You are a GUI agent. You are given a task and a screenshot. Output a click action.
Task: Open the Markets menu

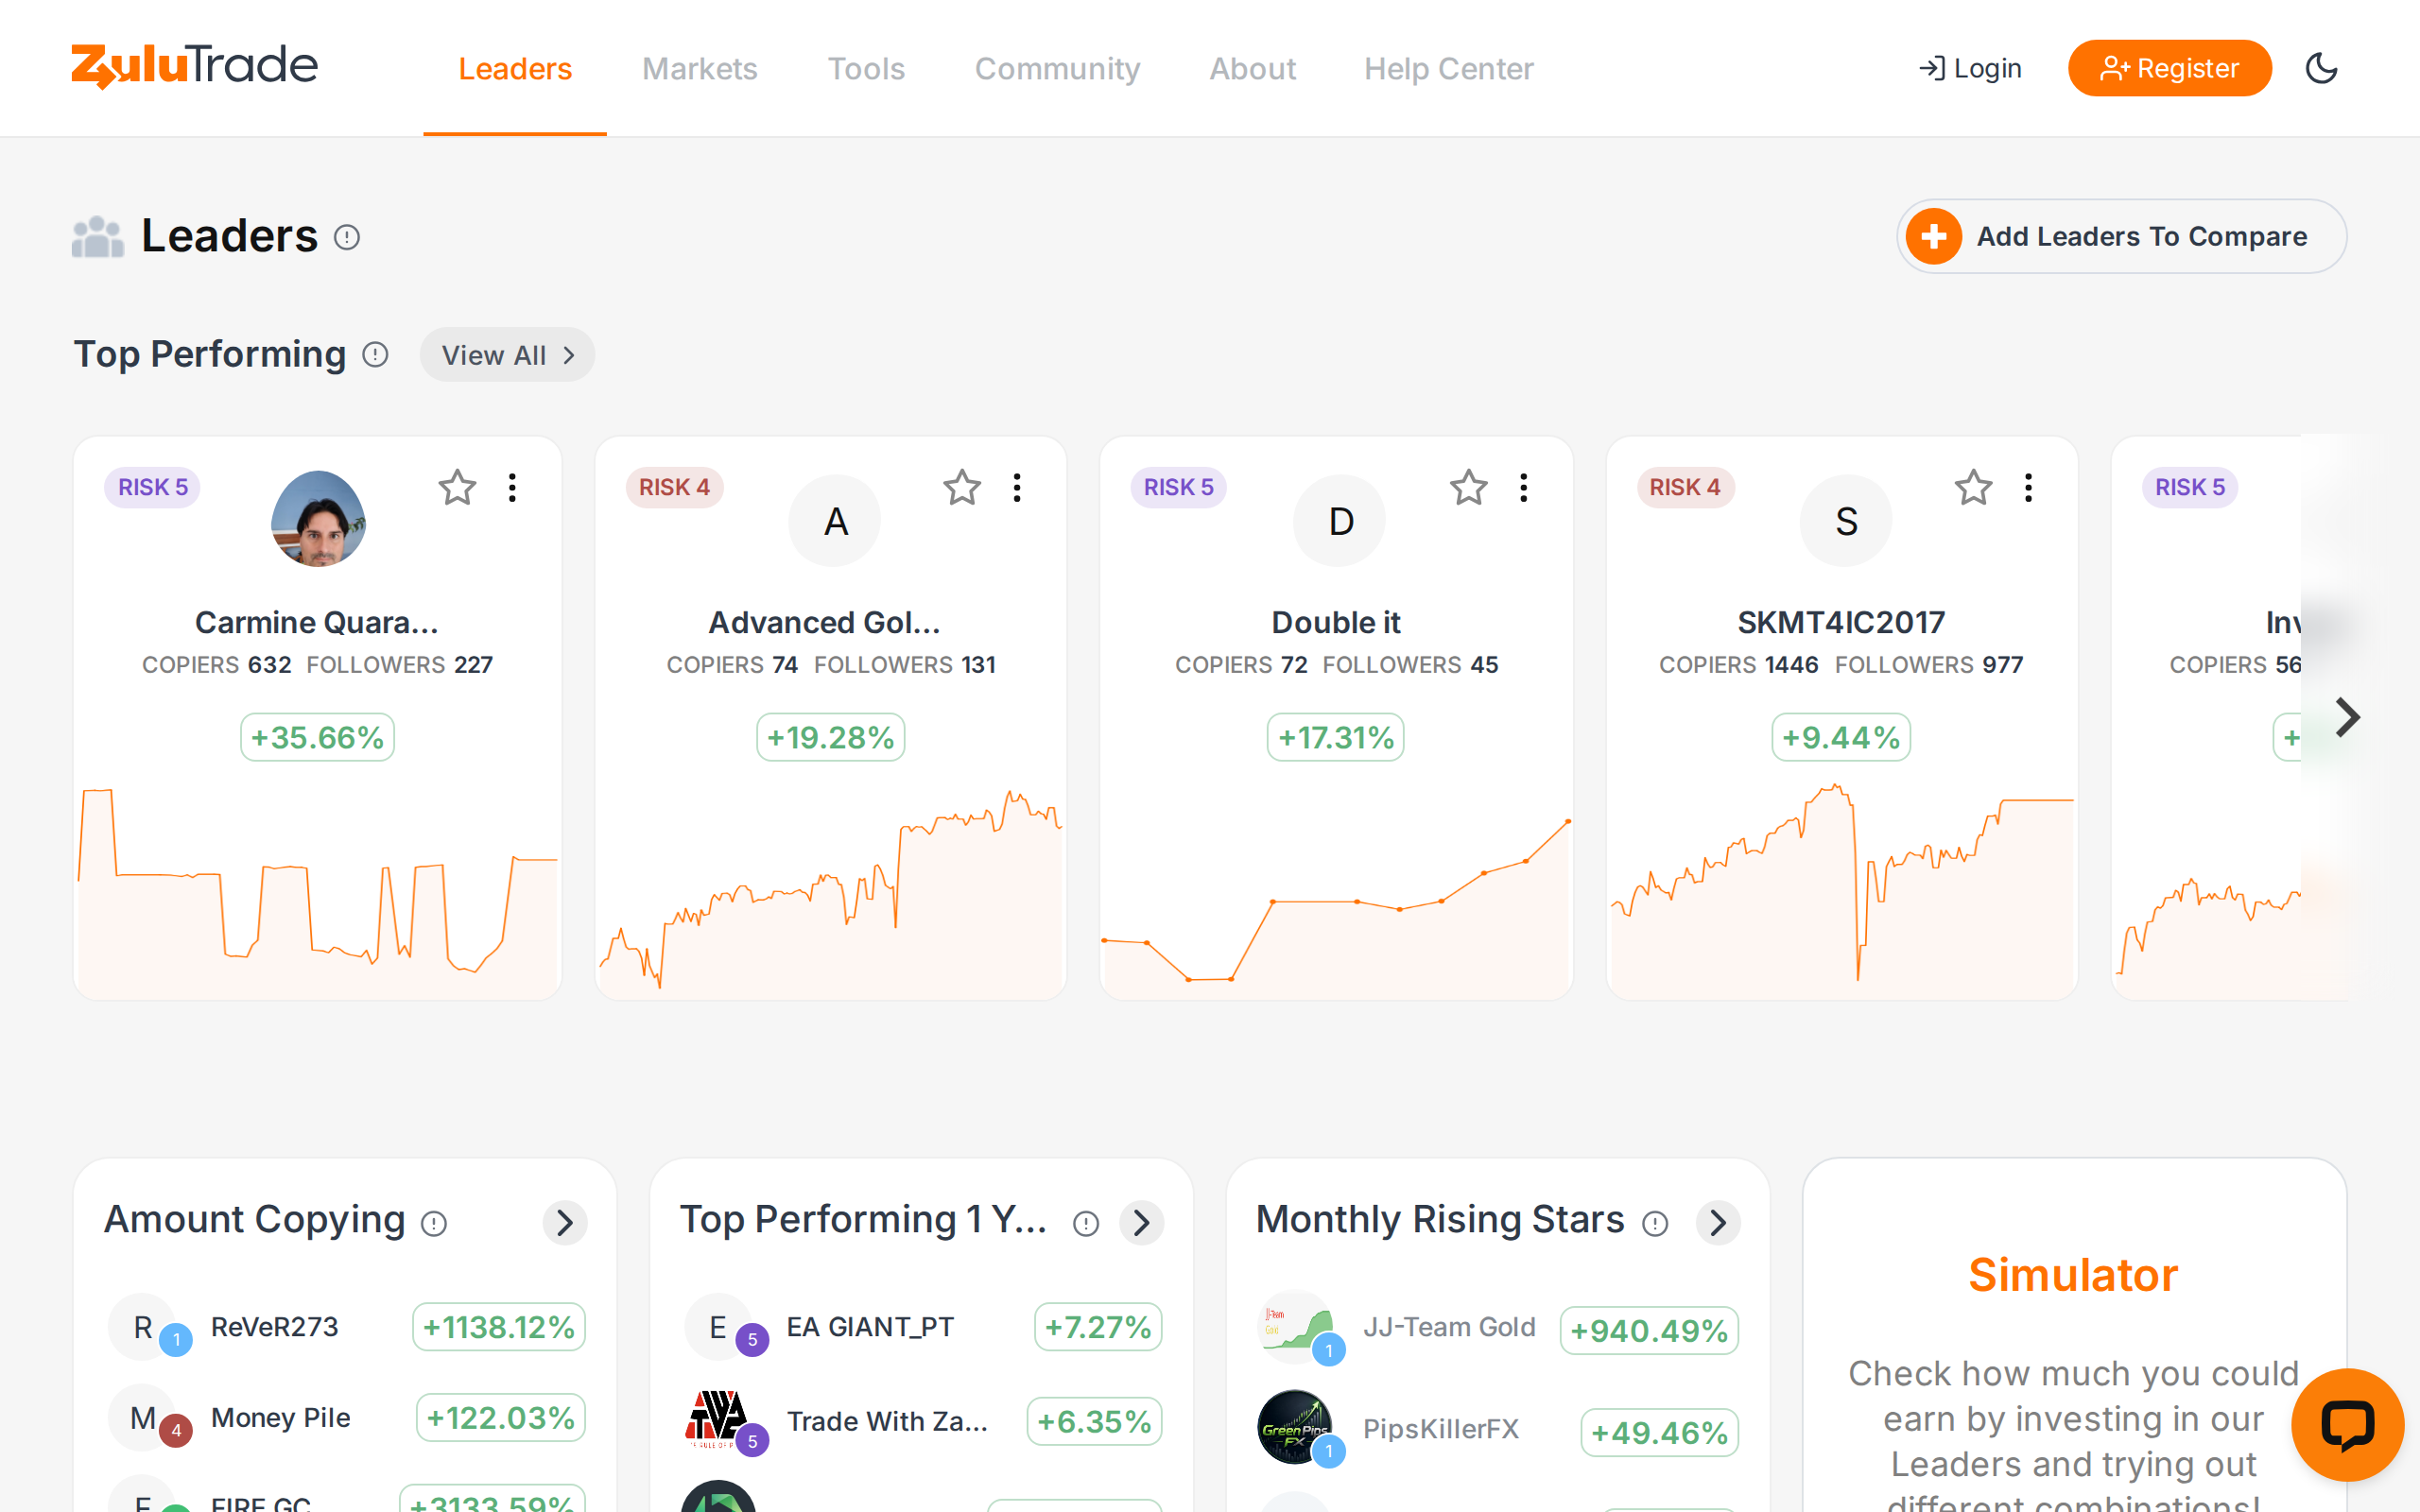(x=699, y=68)
